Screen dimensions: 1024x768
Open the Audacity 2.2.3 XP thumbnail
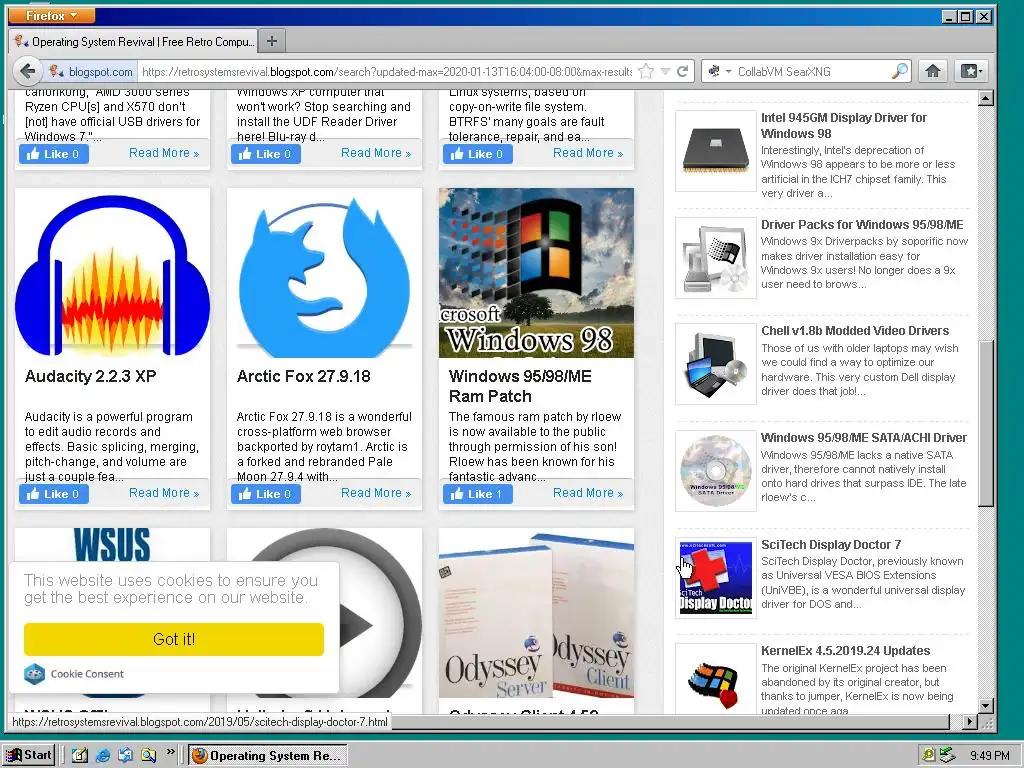[x=112, y=273]
